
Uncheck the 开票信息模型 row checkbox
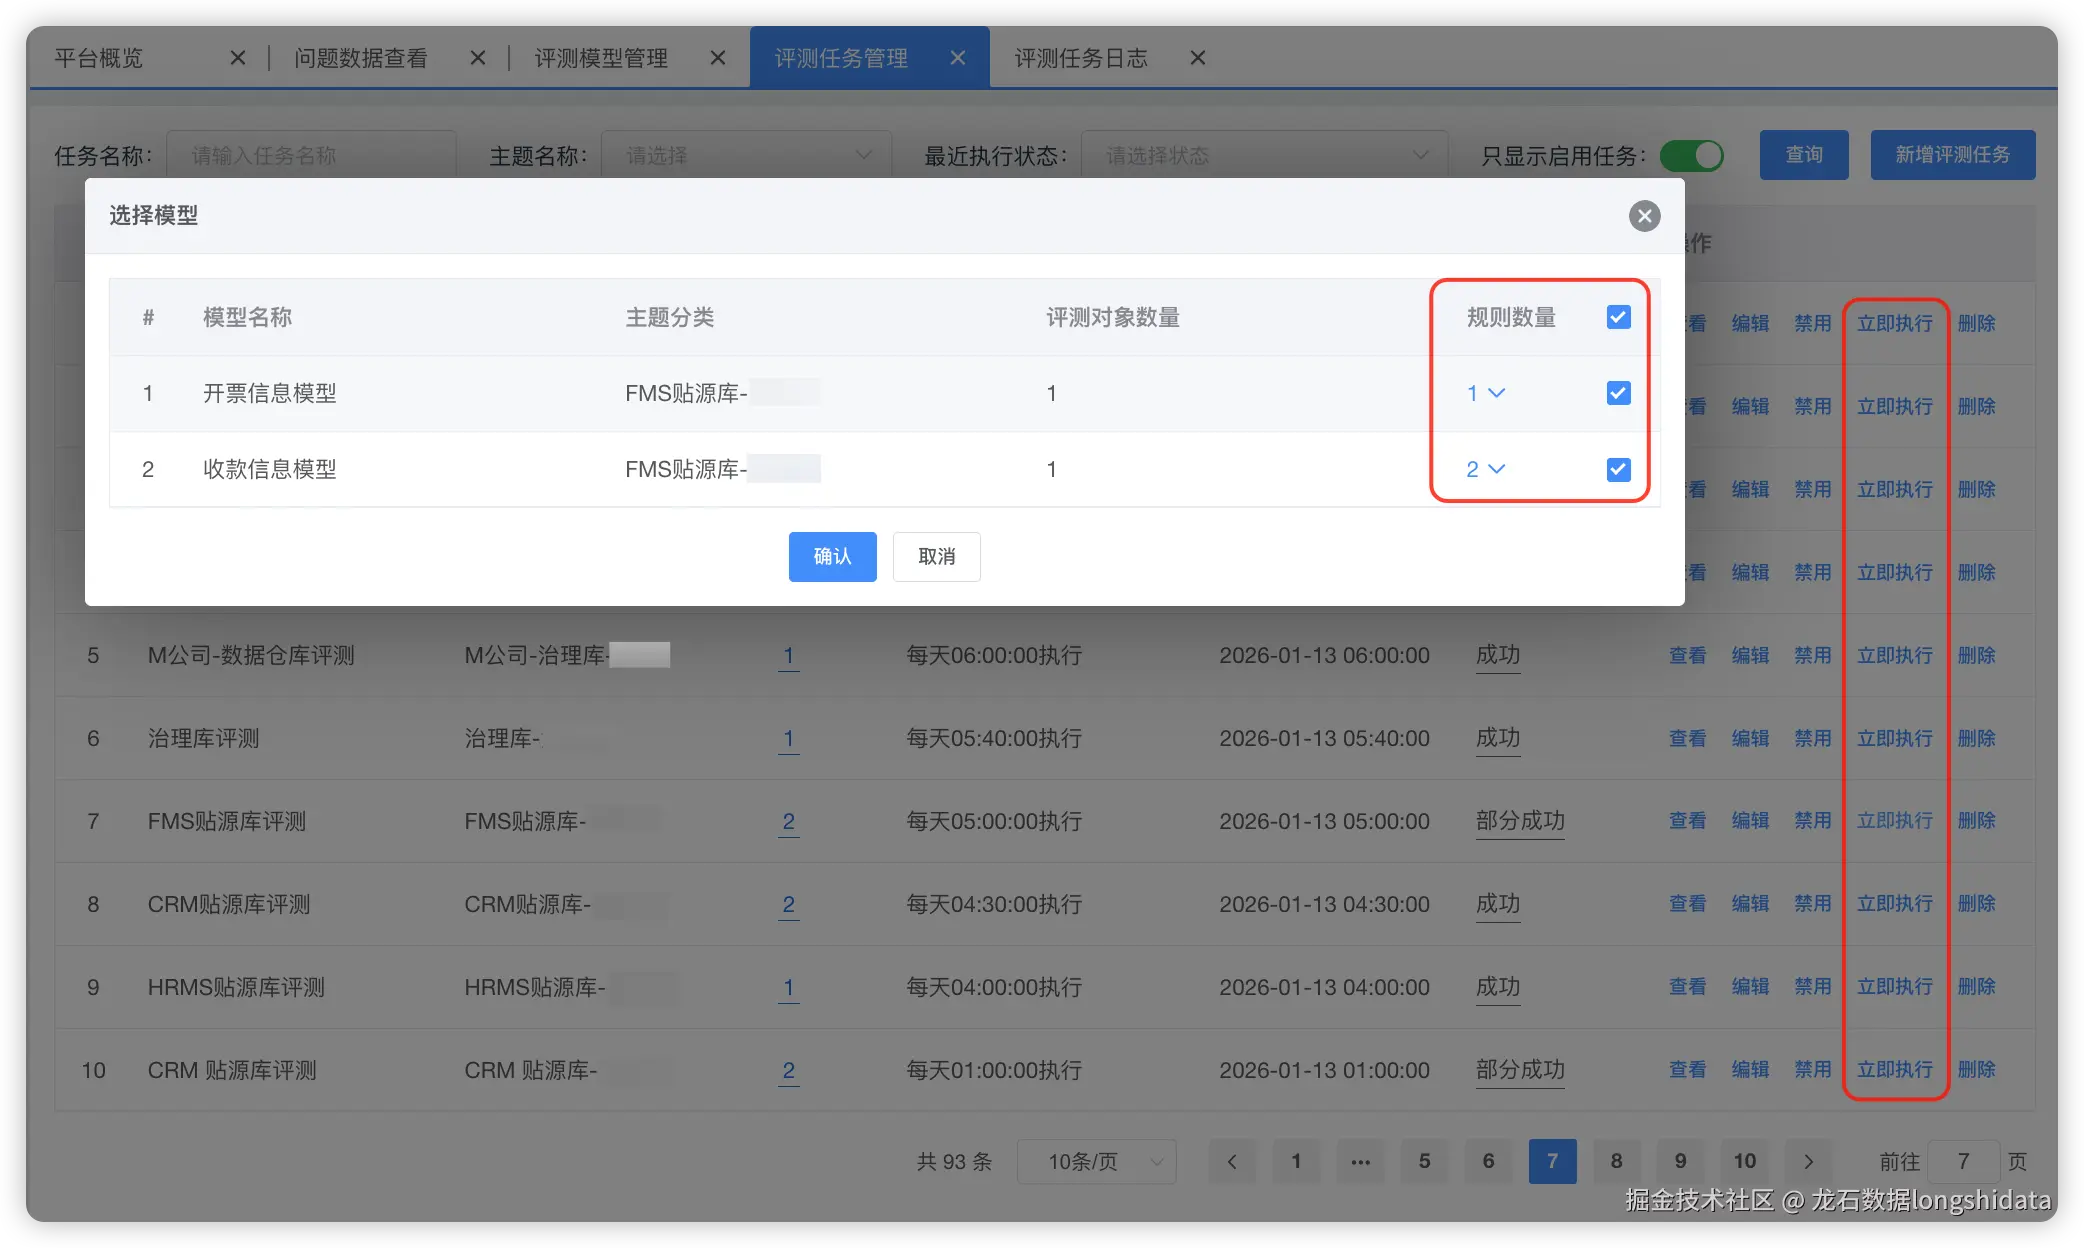[1618, 393]
